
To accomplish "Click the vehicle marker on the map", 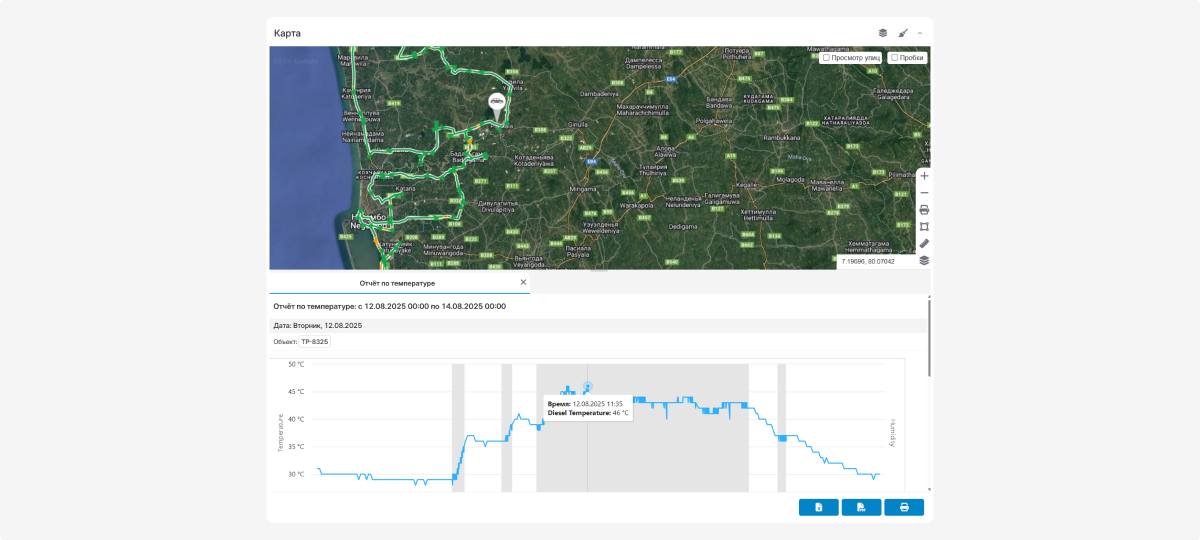I will click(x=496, y=103).
